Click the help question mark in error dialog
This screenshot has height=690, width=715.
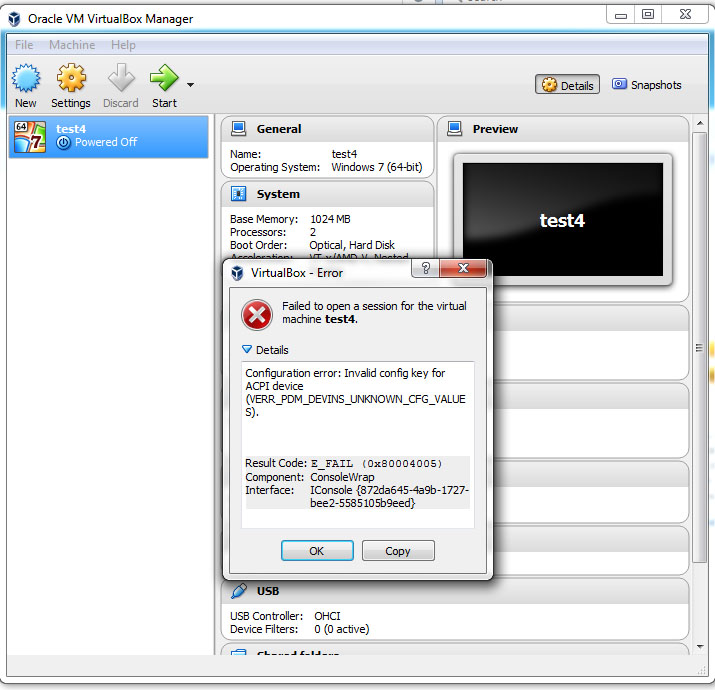coord(426,269)
